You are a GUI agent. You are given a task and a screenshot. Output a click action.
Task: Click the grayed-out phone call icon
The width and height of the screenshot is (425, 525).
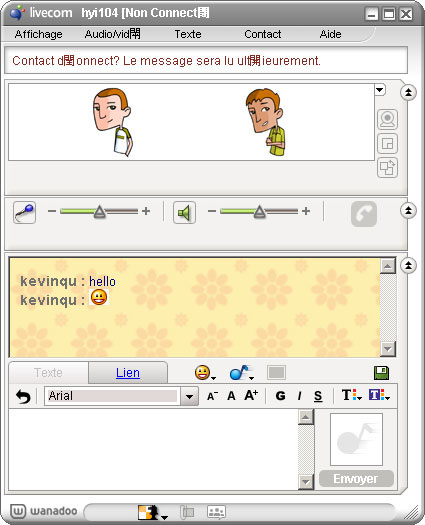pyautogui.click(x=364, y=214)
